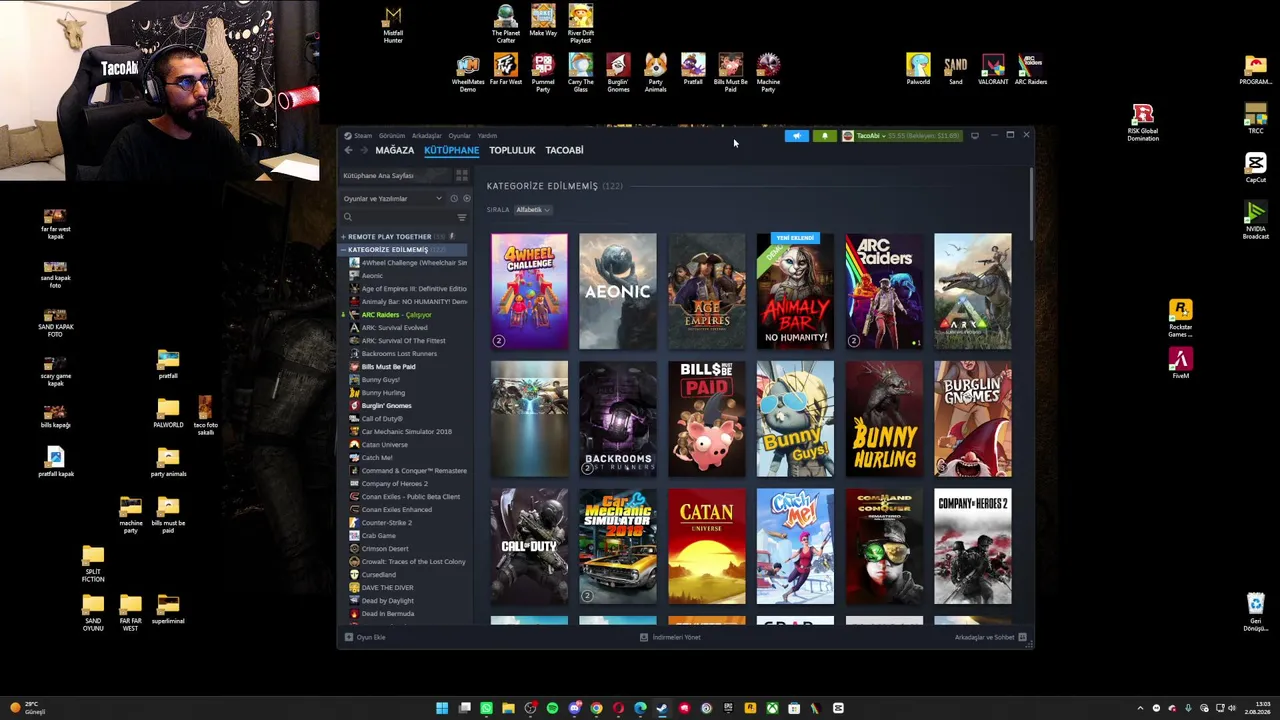Open the Catan Universe game cover
Screen dimensions: 1280x720
[707, 547]
